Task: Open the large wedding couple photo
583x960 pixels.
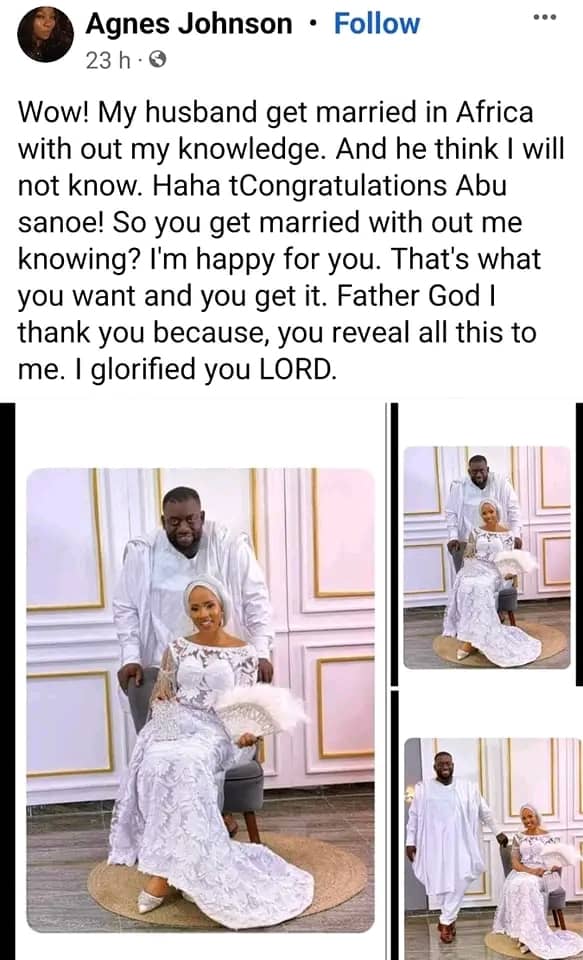Action: click(x=200, y=700)
